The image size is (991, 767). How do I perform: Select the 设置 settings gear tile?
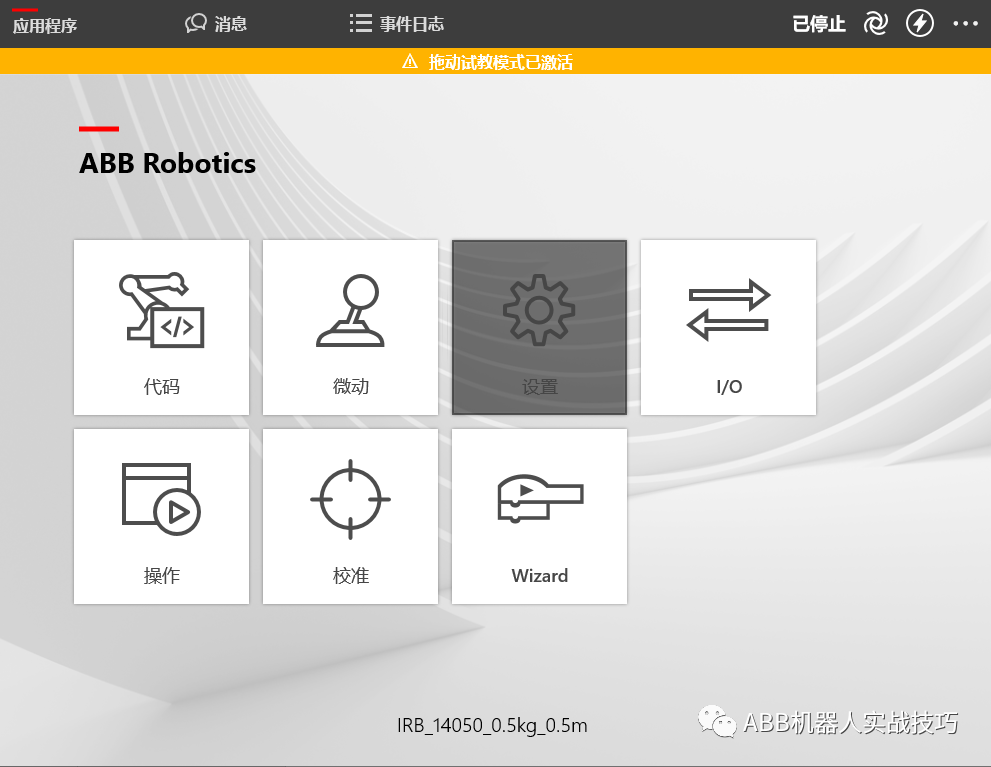pyautogui.click(x=539, y=327)
